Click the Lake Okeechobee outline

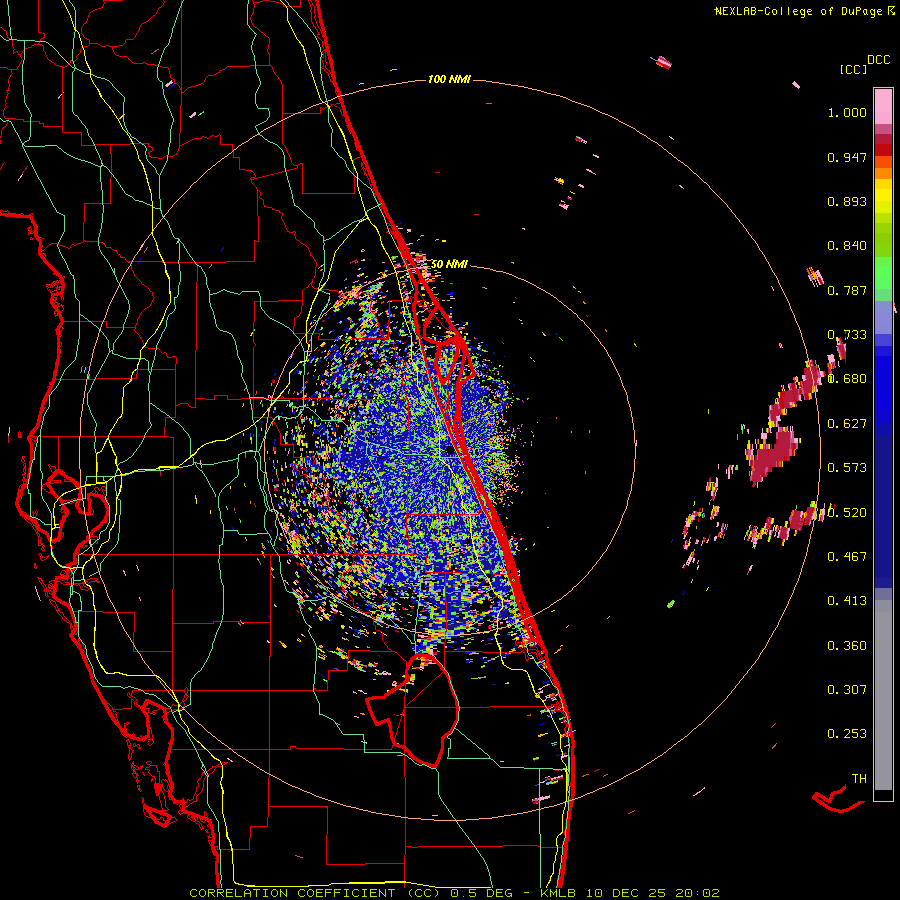click(413, 709)
